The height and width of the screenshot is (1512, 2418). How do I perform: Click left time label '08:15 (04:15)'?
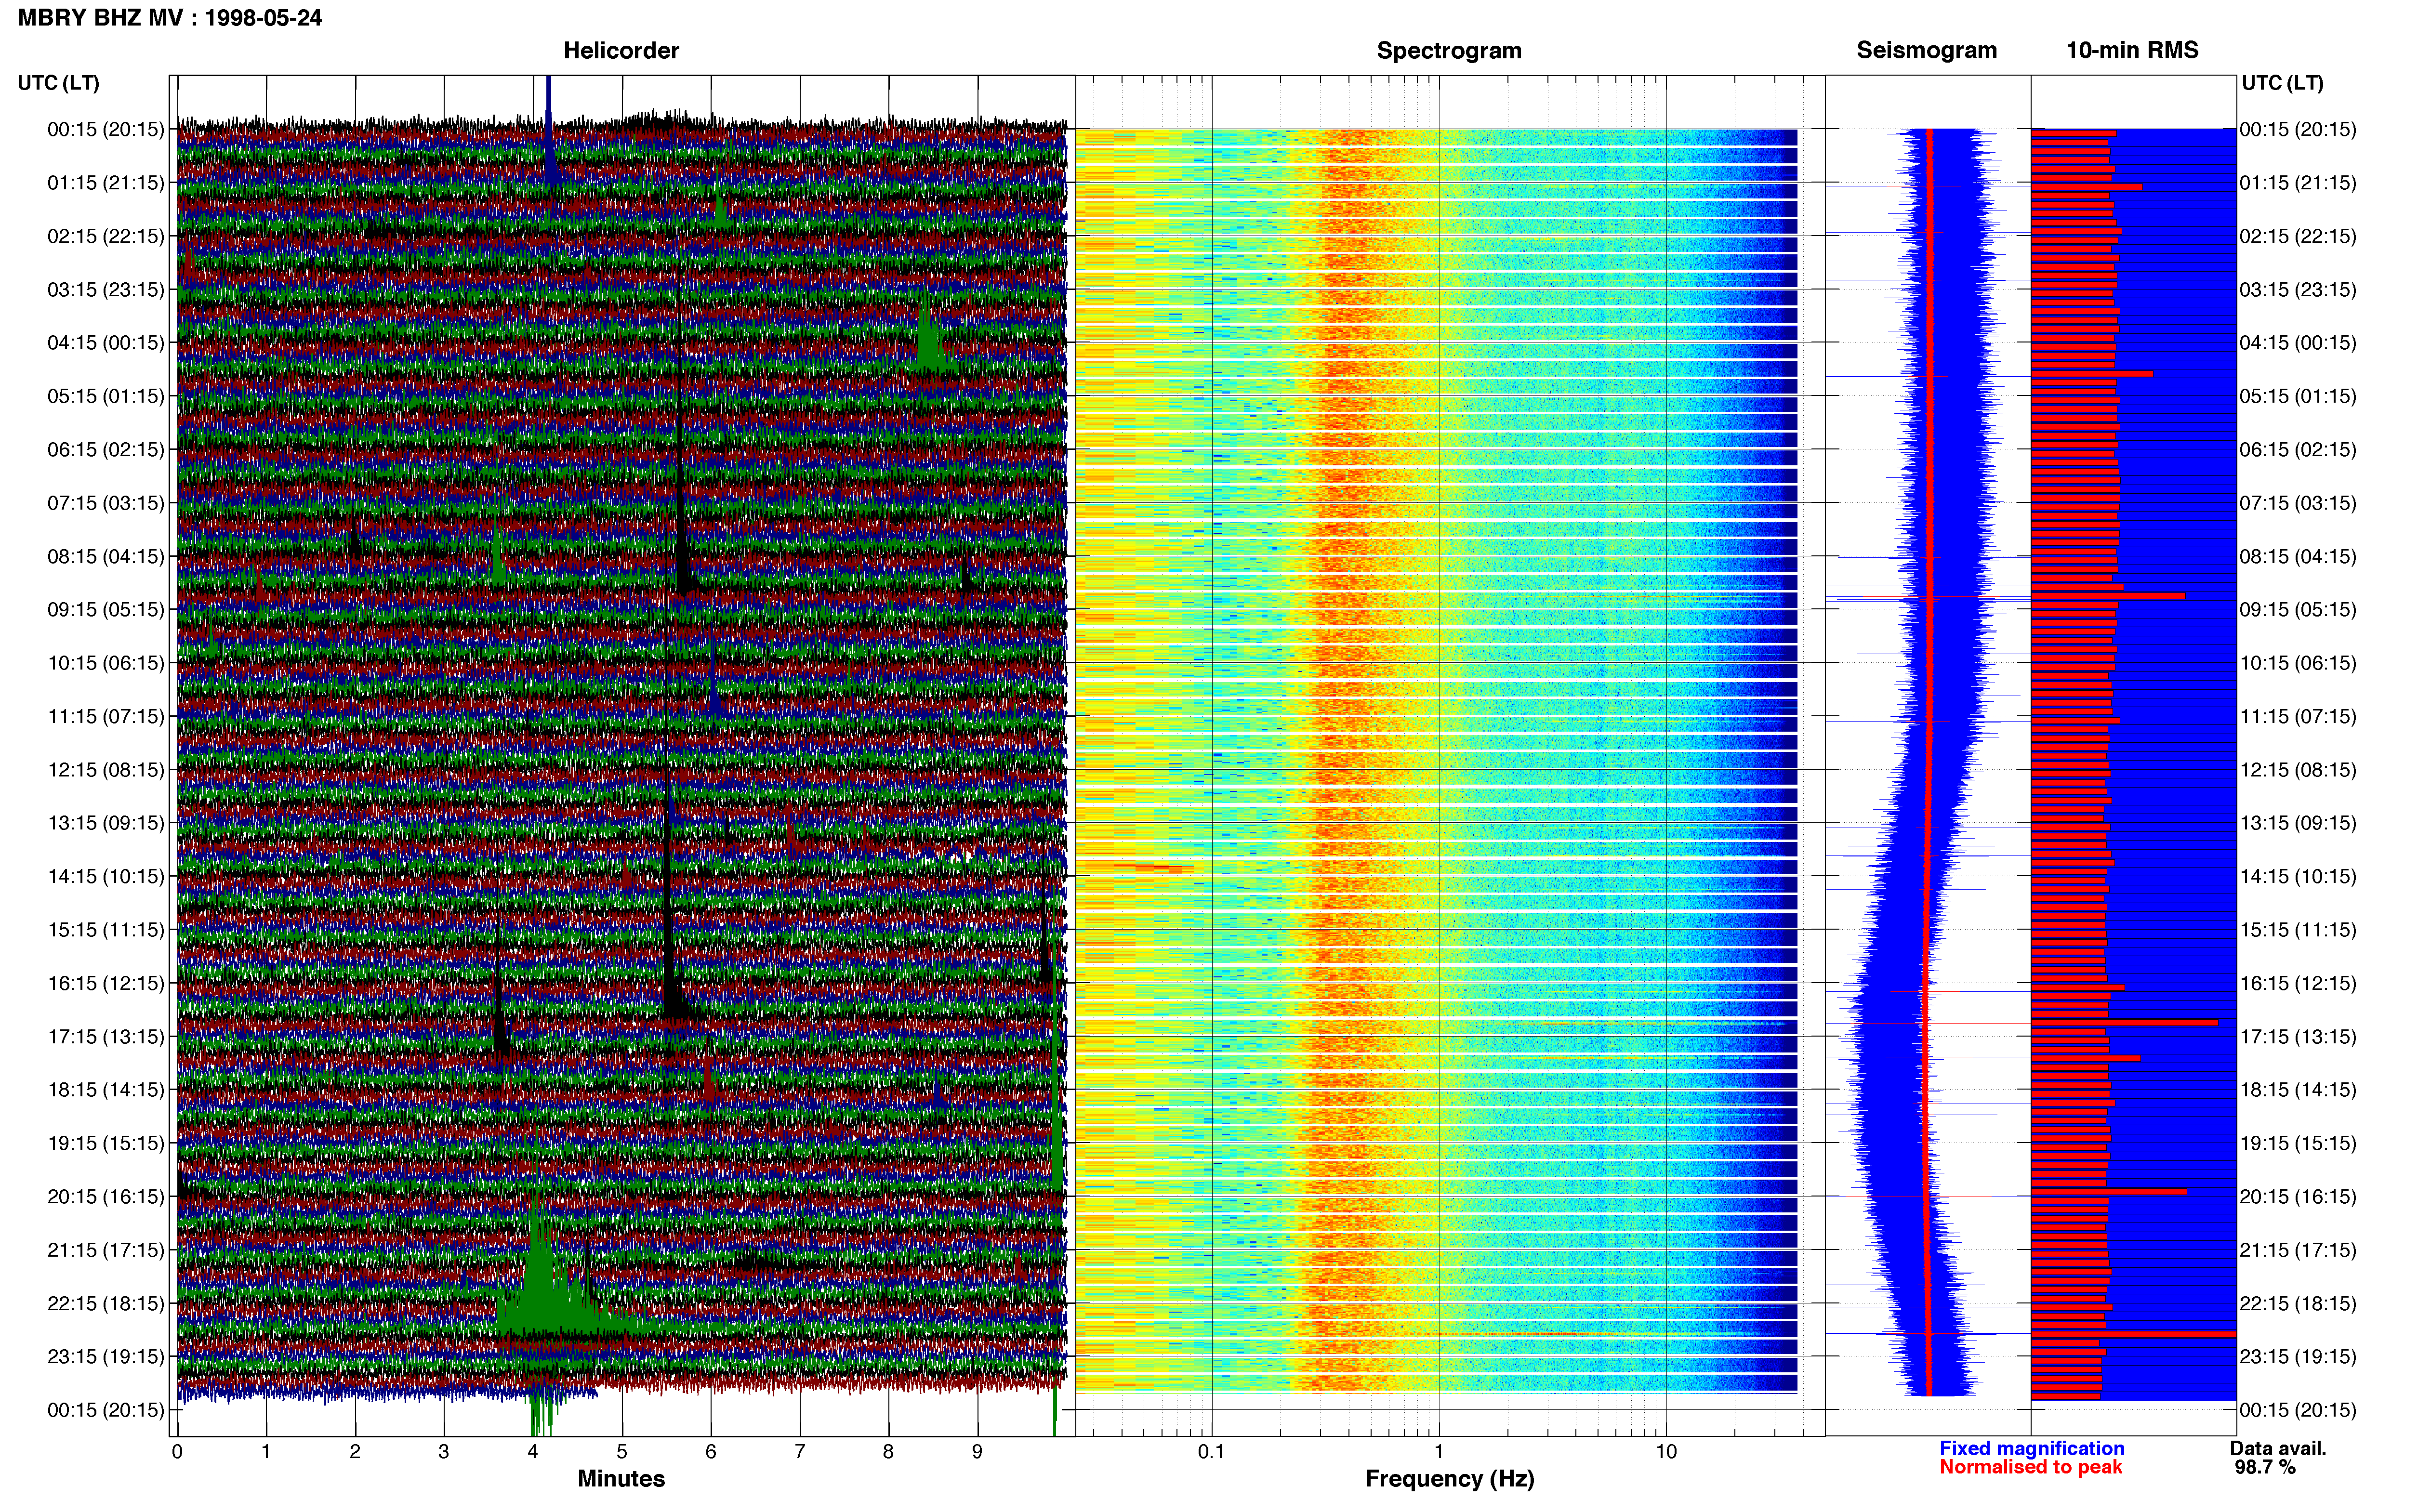[x=106, y=556]
